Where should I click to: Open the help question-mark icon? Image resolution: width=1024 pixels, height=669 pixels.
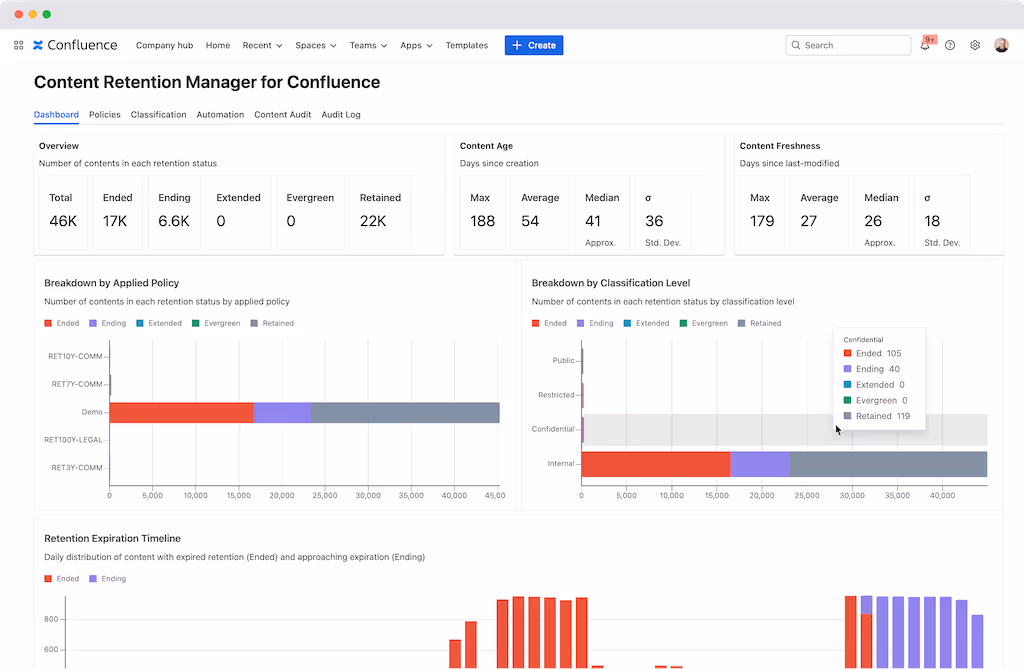(950, 45)
